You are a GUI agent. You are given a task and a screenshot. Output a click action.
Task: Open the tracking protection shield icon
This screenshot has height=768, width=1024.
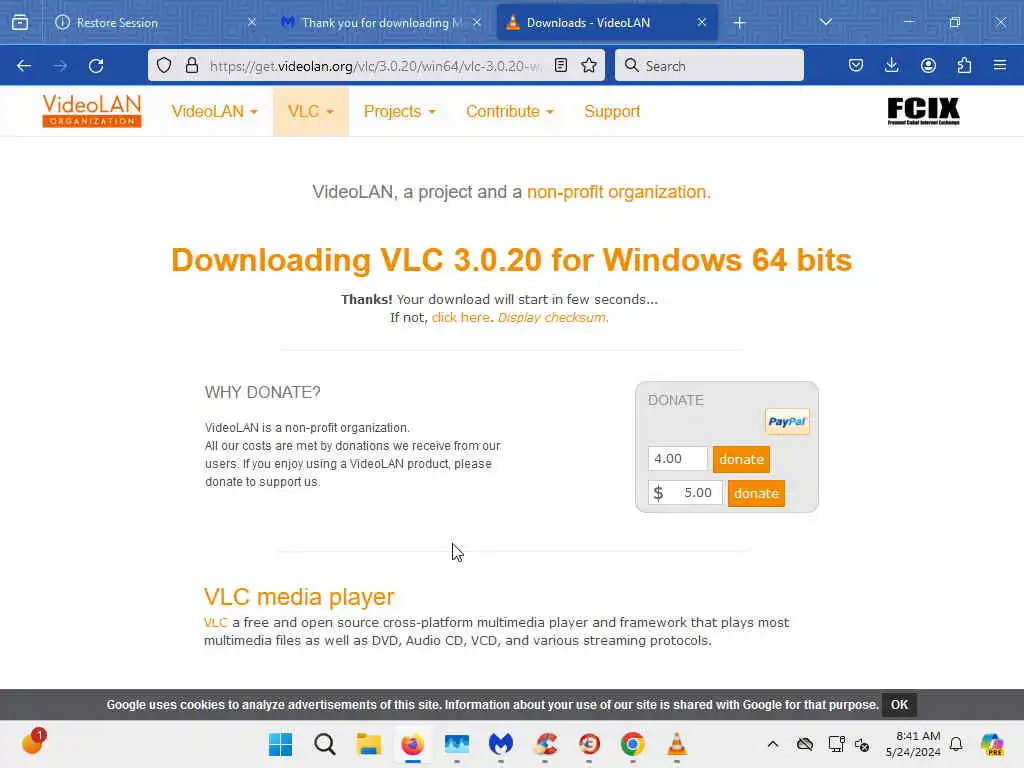(x=164, y=65)
